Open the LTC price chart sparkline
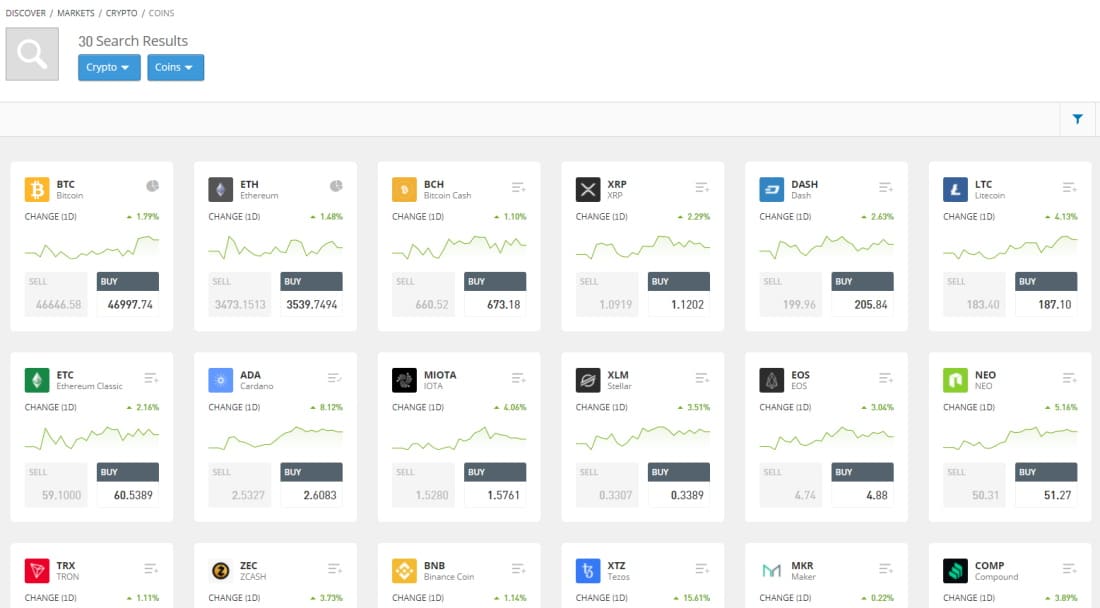This screenshot has height=608, width=1100. click(x=1010, y=248)
